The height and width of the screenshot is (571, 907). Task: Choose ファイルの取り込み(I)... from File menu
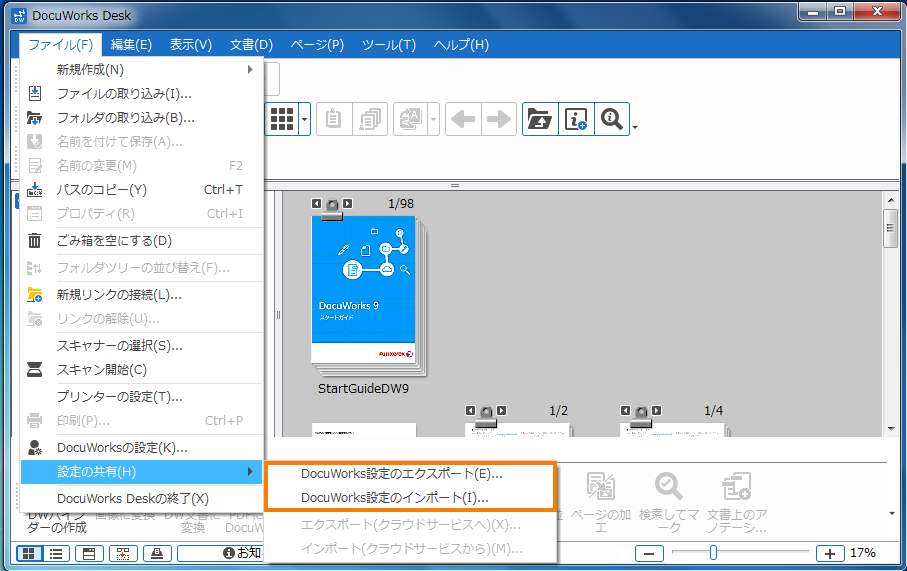(x=142, y=94)
